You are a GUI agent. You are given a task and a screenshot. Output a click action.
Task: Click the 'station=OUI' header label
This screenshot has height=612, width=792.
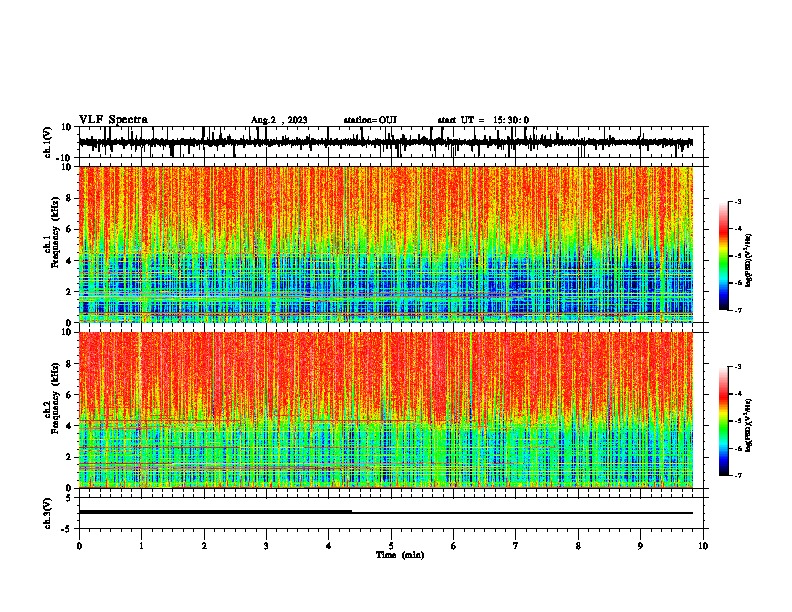370,120
